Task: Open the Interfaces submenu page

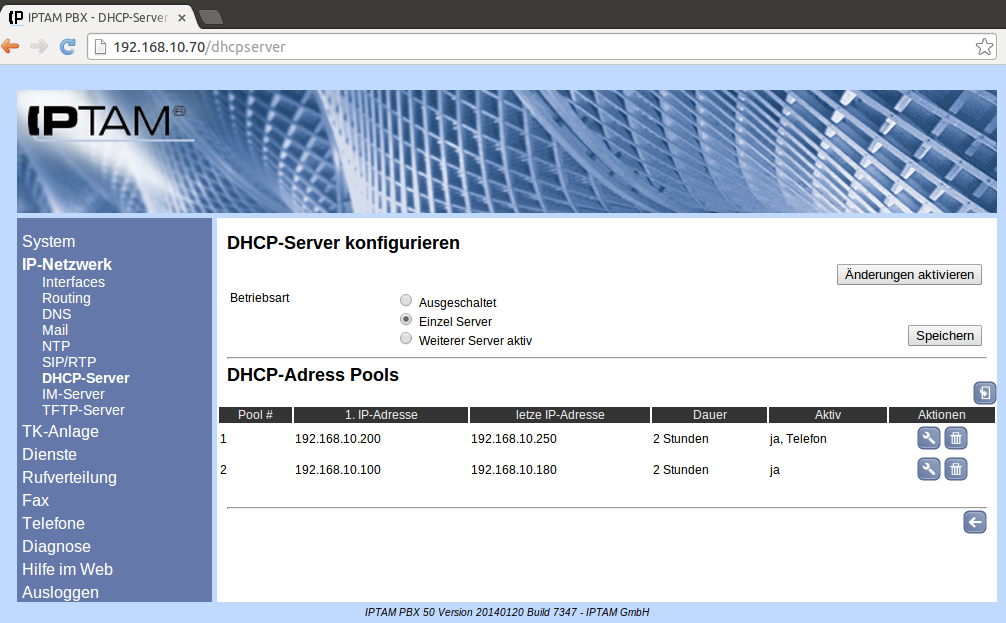Action: [x=73, y=282]
